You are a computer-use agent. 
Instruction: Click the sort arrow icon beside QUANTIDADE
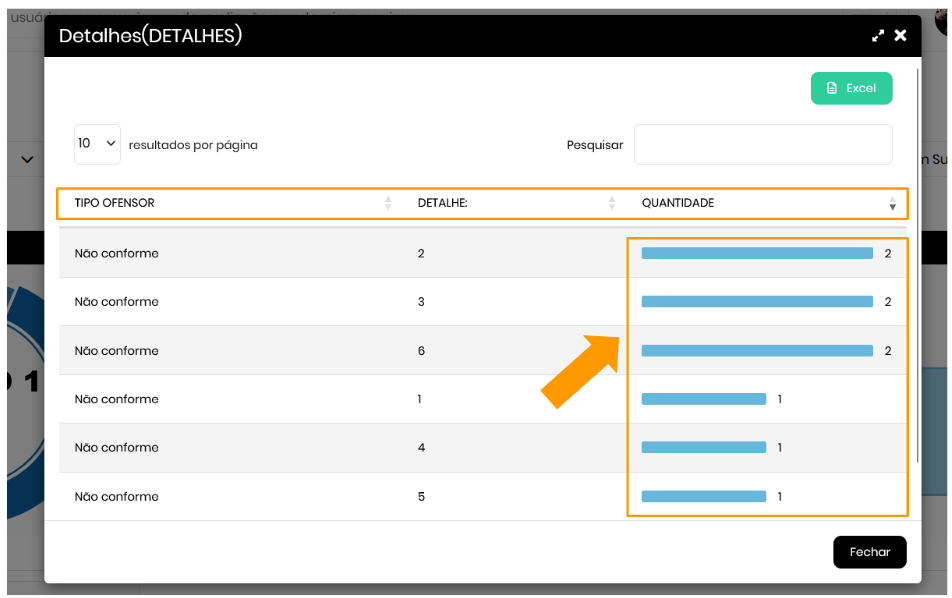[892, 204]
